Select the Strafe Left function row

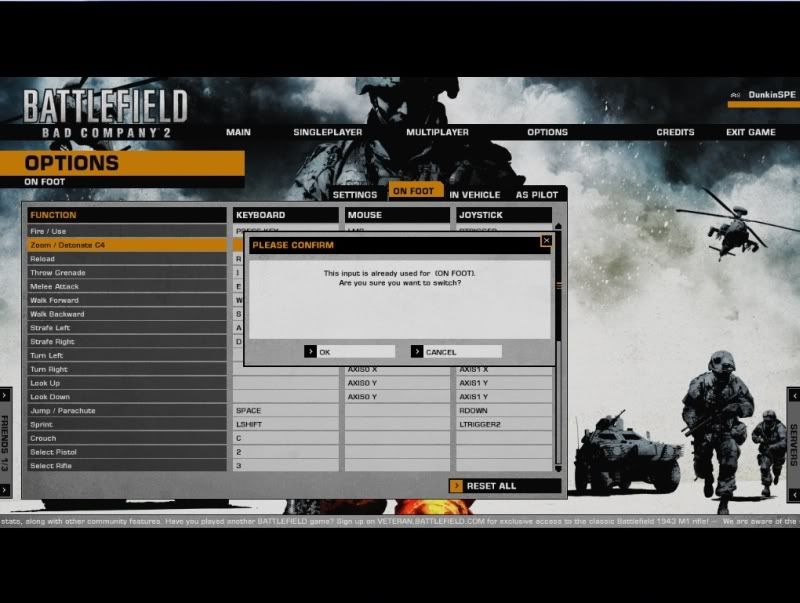pos(127,328)
